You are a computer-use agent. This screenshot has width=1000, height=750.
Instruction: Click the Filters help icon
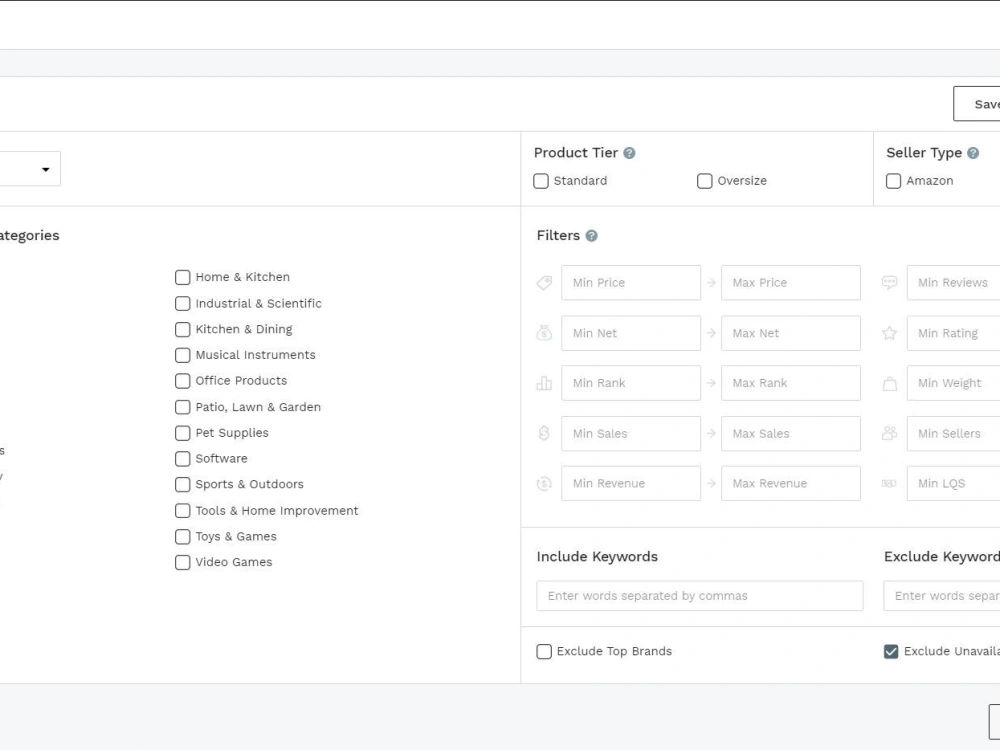591,236
